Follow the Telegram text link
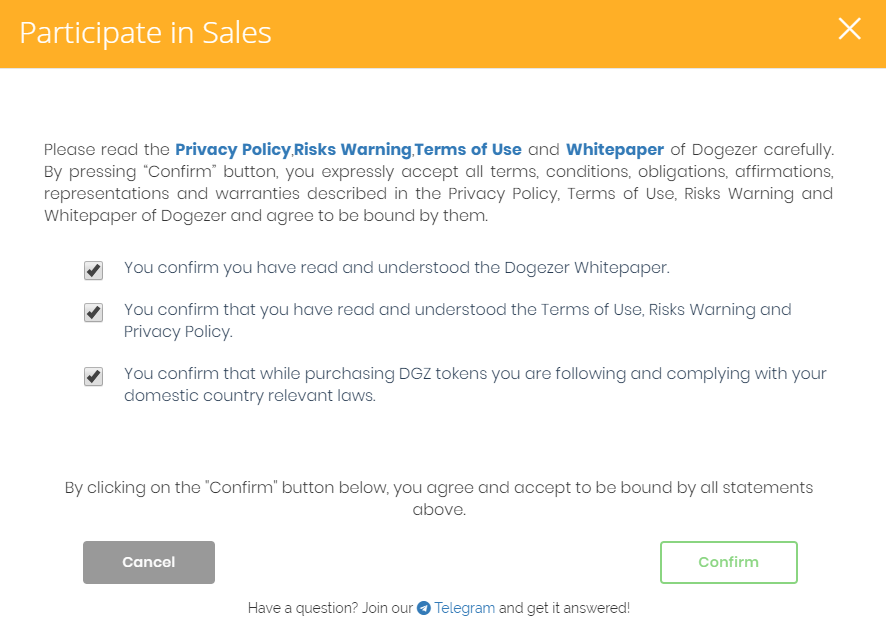The width and height of the screenshot is (886, 639). [465, 608]
